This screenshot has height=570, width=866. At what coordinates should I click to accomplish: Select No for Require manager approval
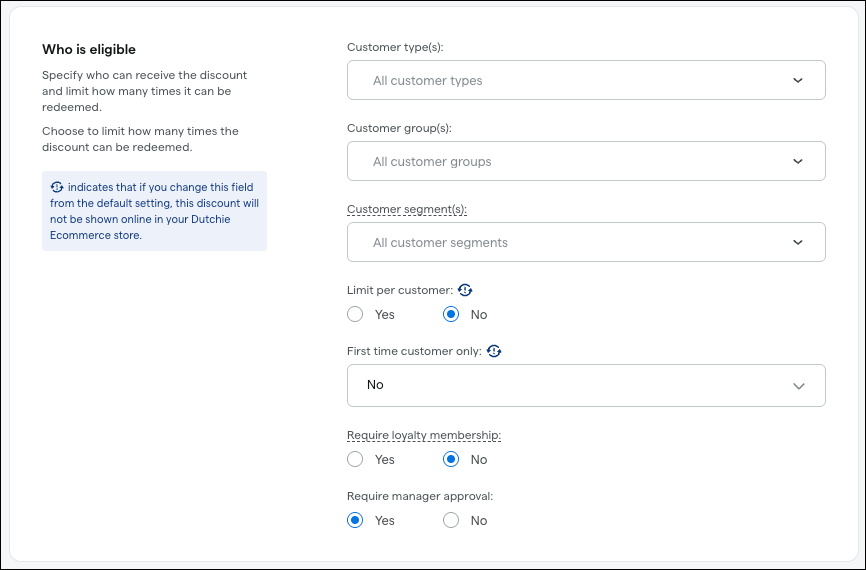point(451,520)
